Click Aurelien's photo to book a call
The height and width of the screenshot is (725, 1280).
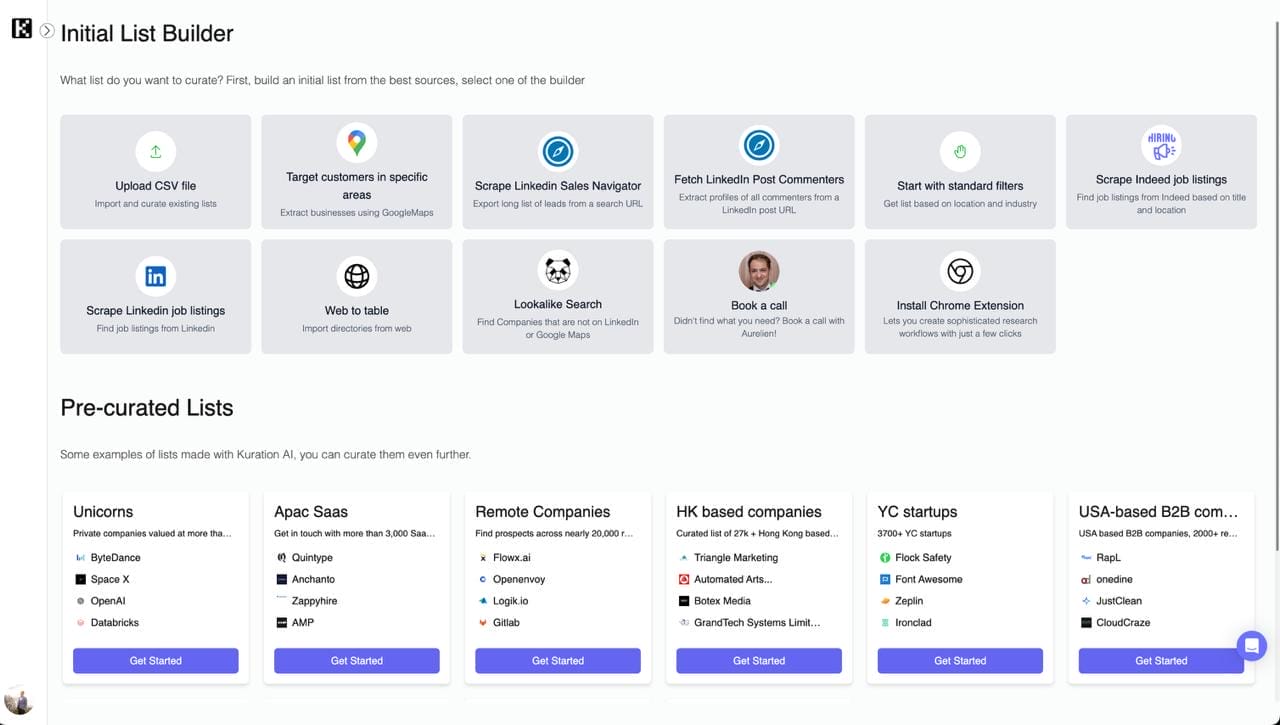(759, 271)
